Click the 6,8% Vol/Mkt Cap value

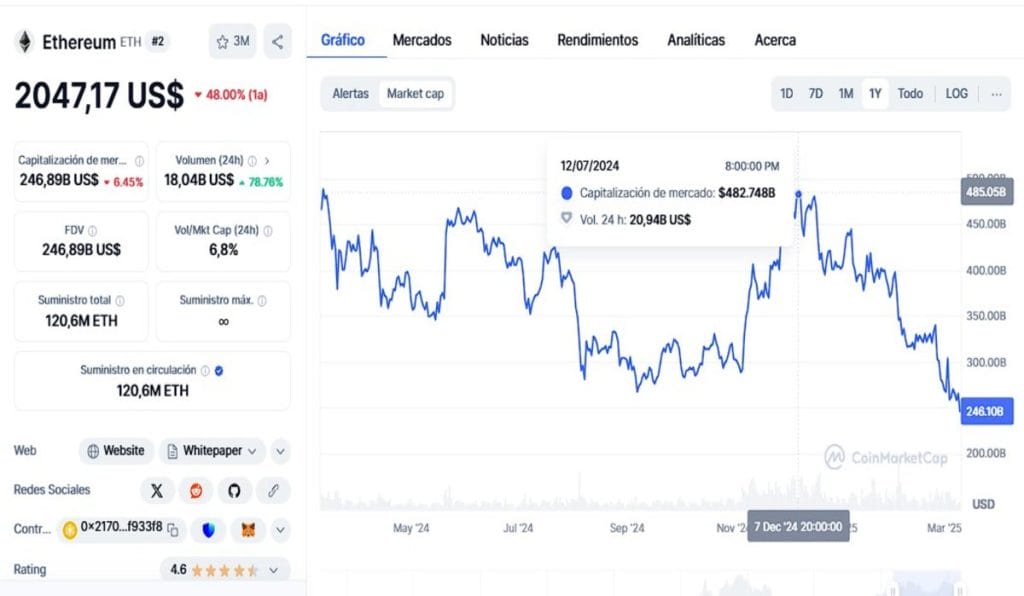click(223, 250)
